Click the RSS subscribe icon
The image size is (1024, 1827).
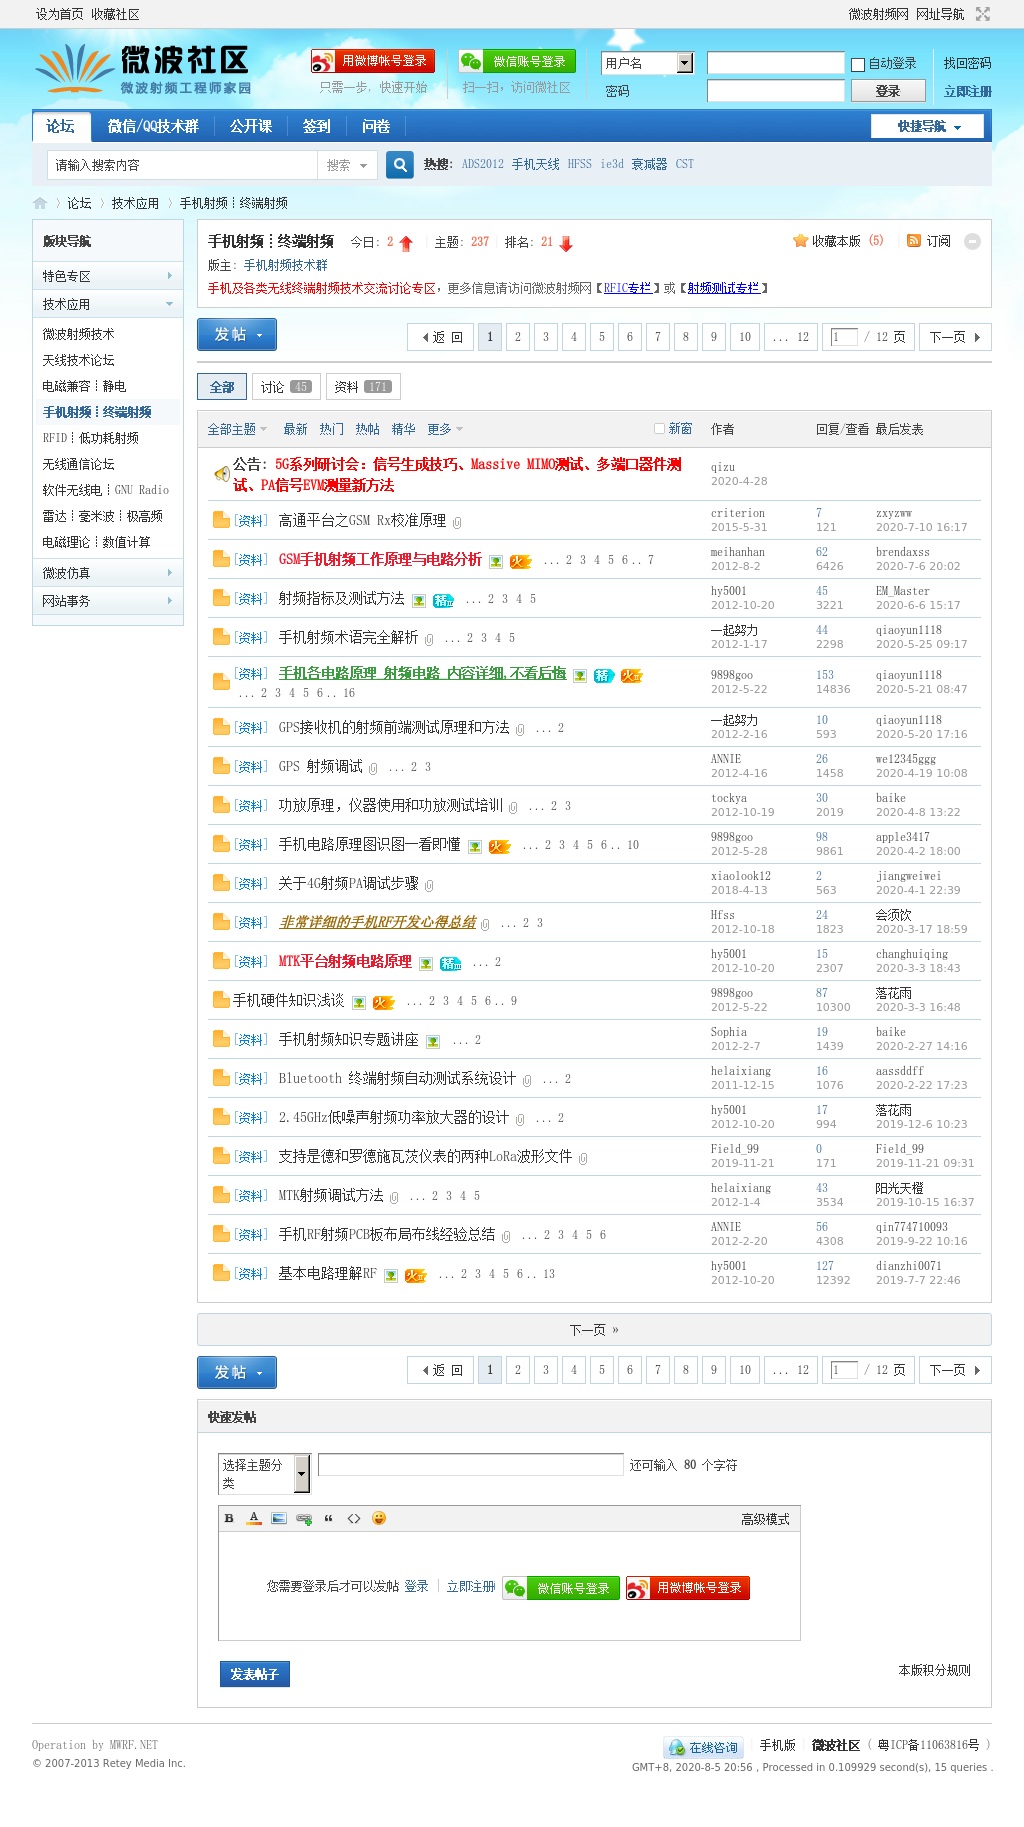pos(913,241)
